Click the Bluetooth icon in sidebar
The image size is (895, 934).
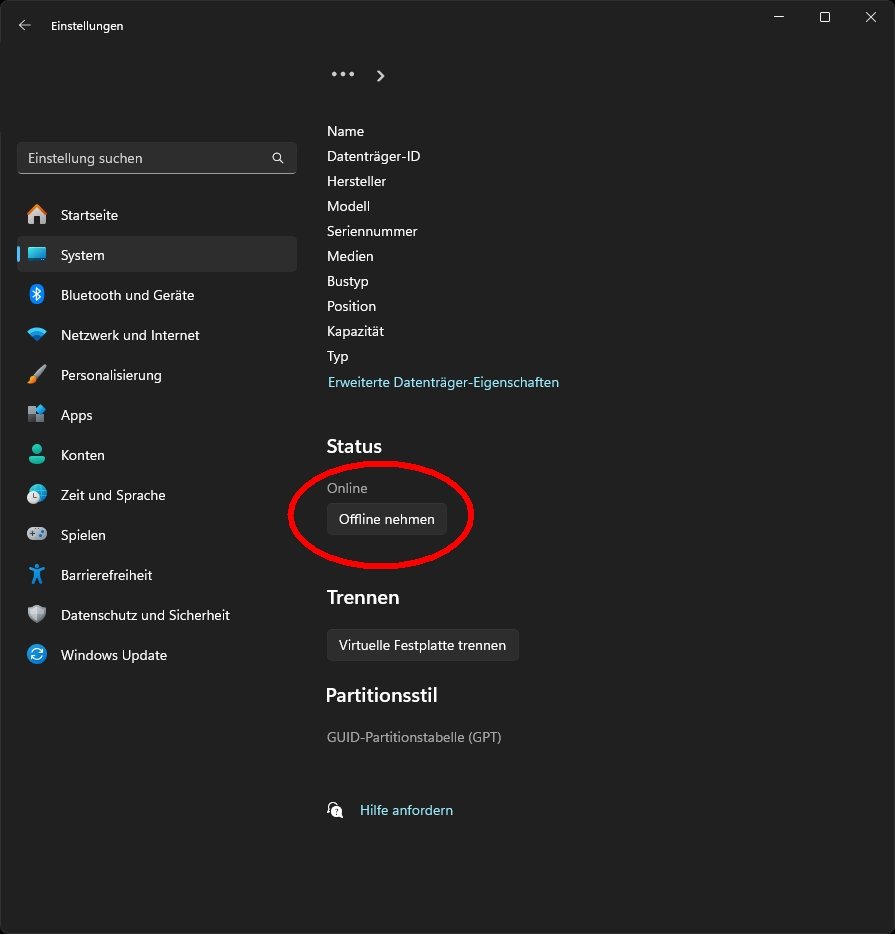click(37, 294)
